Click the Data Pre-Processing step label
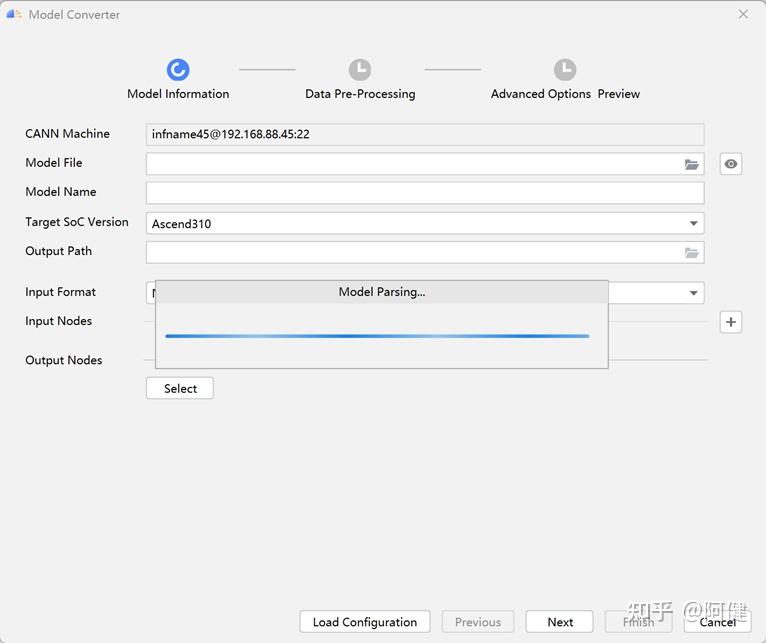Screen dimensions: 766x643 click(360, 94)
